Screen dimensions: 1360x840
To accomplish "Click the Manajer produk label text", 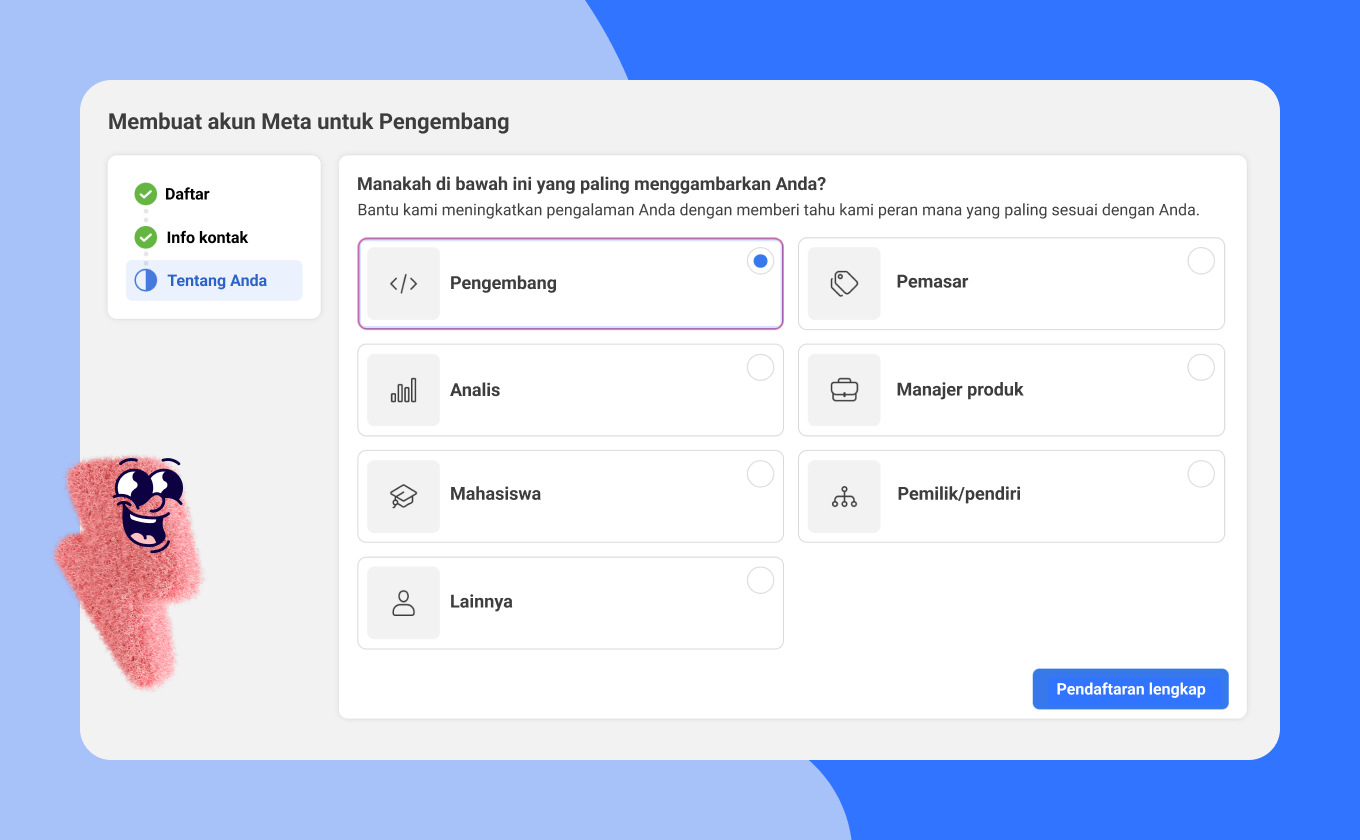I will click(x=960, y=389).
